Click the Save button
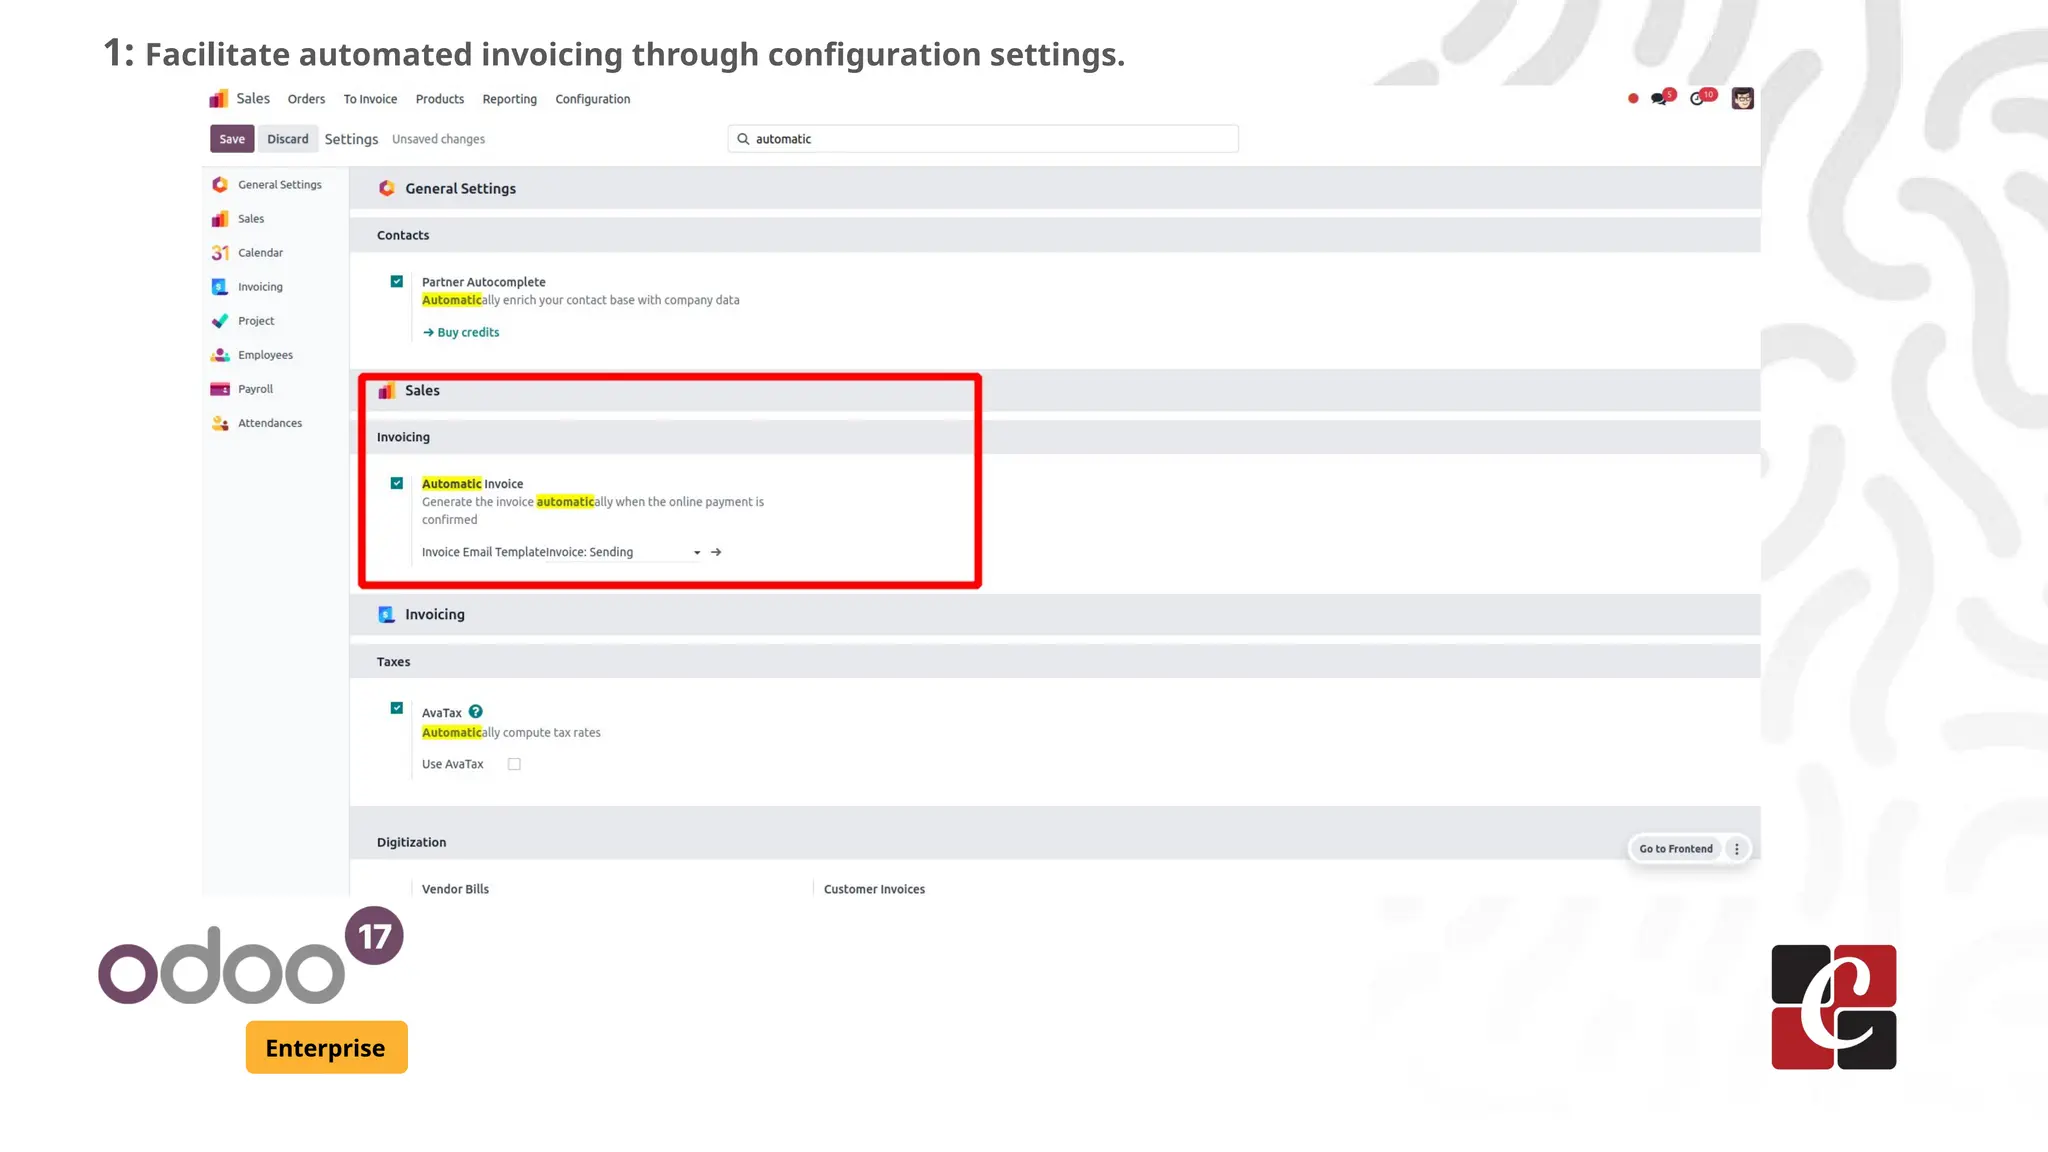Image resolution: width=2048 pixels, height=1152 pixels. tap(232, 139)
